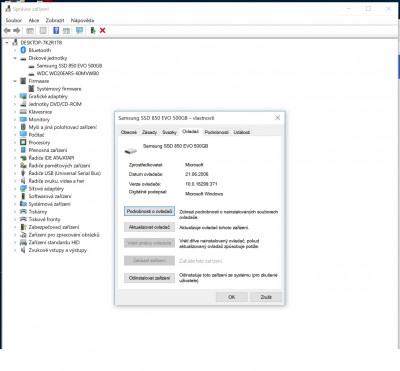Click the back arrow in the toolbar

tap(7, 31)
